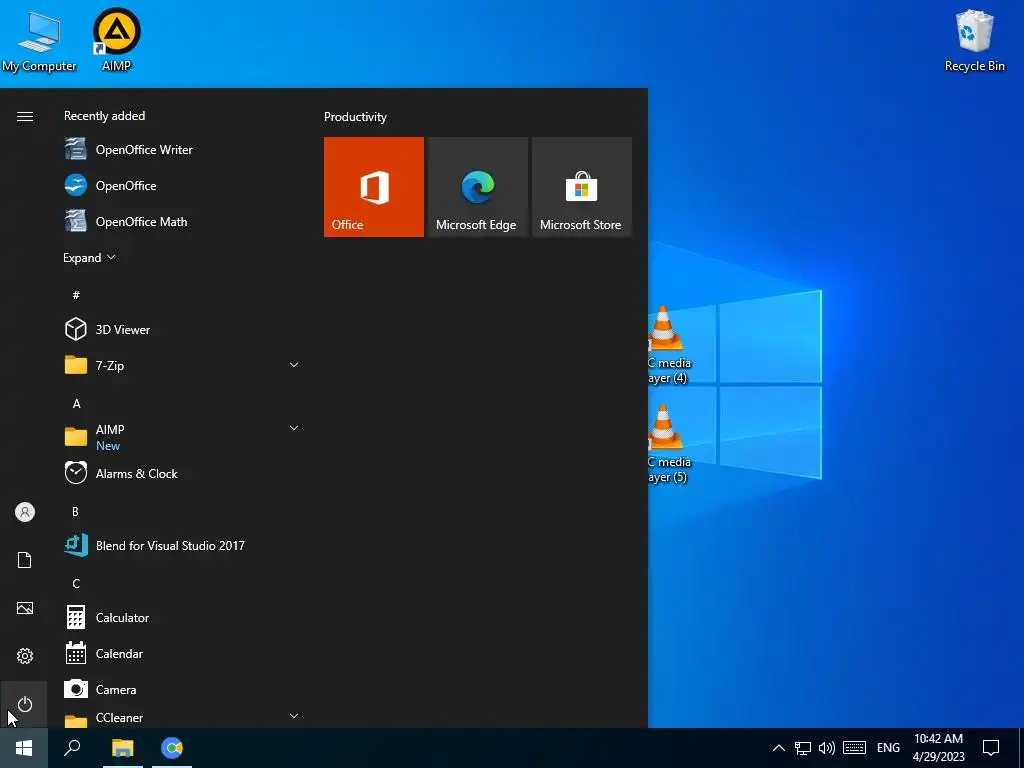Open the volume speaker tray icon
Screen dimensions: 1024x768
pyautogui.click(x=827, y=748)
